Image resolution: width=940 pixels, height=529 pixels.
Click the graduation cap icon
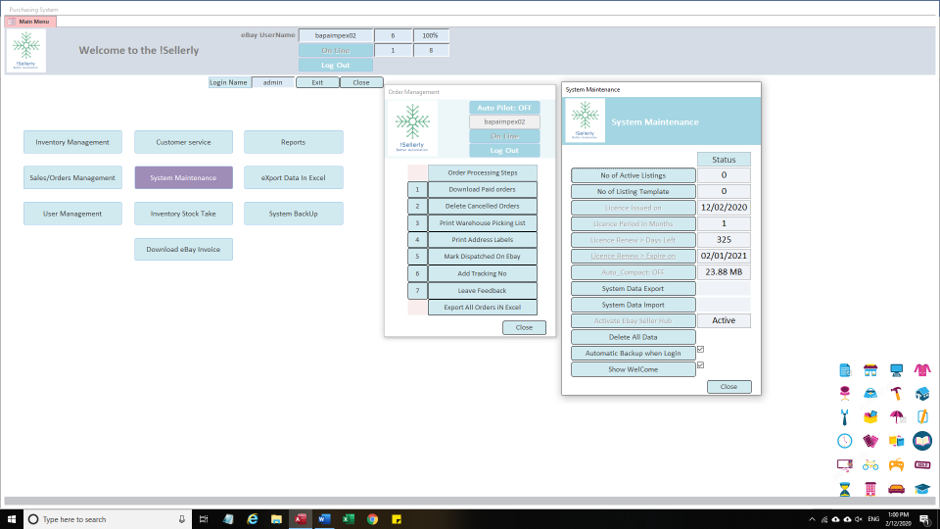[922, 489]
